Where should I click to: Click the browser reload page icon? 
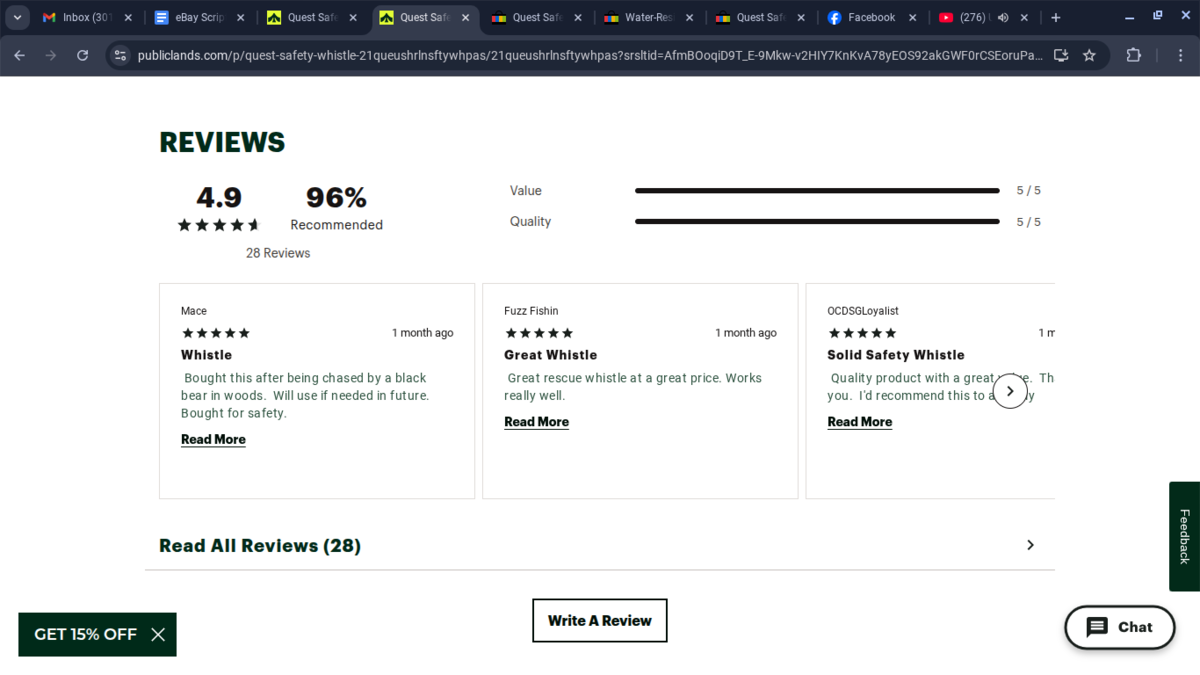tap(83, 55)
